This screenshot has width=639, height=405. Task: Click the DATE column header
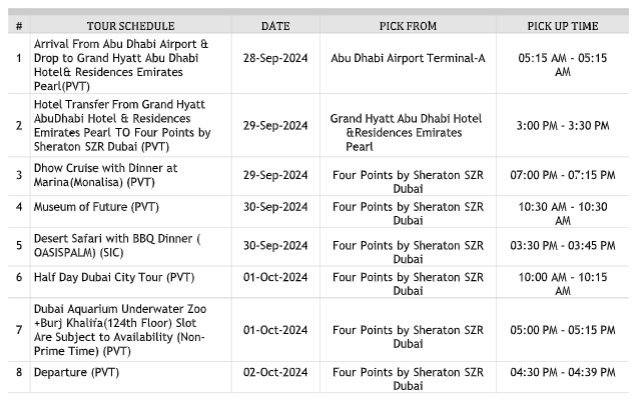coord(275,26)
